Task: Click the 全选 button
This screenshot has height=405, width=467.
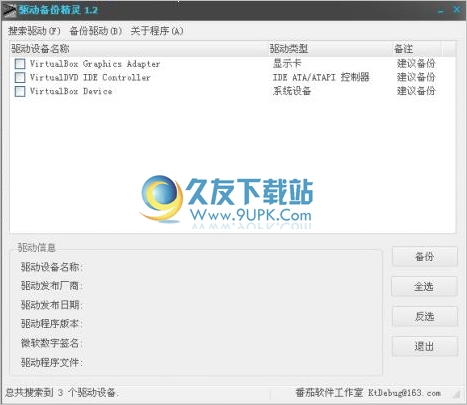Action: [x=424, y=286]
